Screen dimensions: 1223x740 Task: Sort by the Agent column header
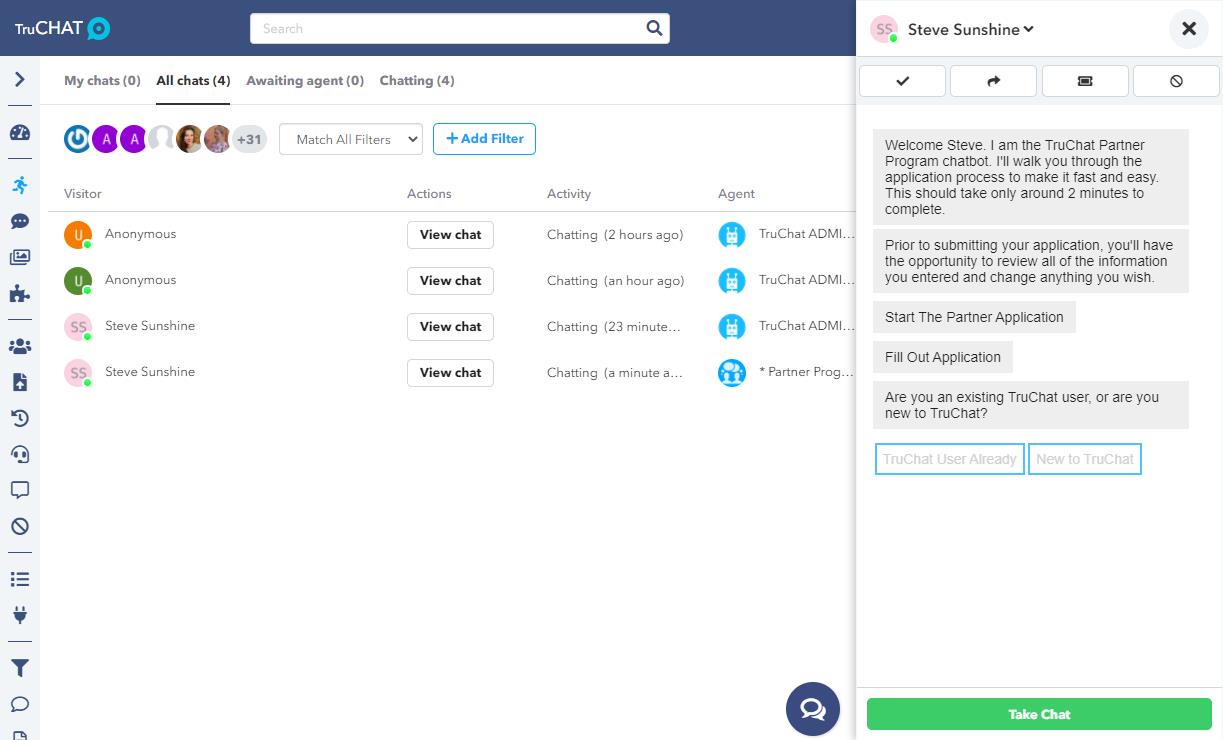pyautogui.click(x=736, y=194)
